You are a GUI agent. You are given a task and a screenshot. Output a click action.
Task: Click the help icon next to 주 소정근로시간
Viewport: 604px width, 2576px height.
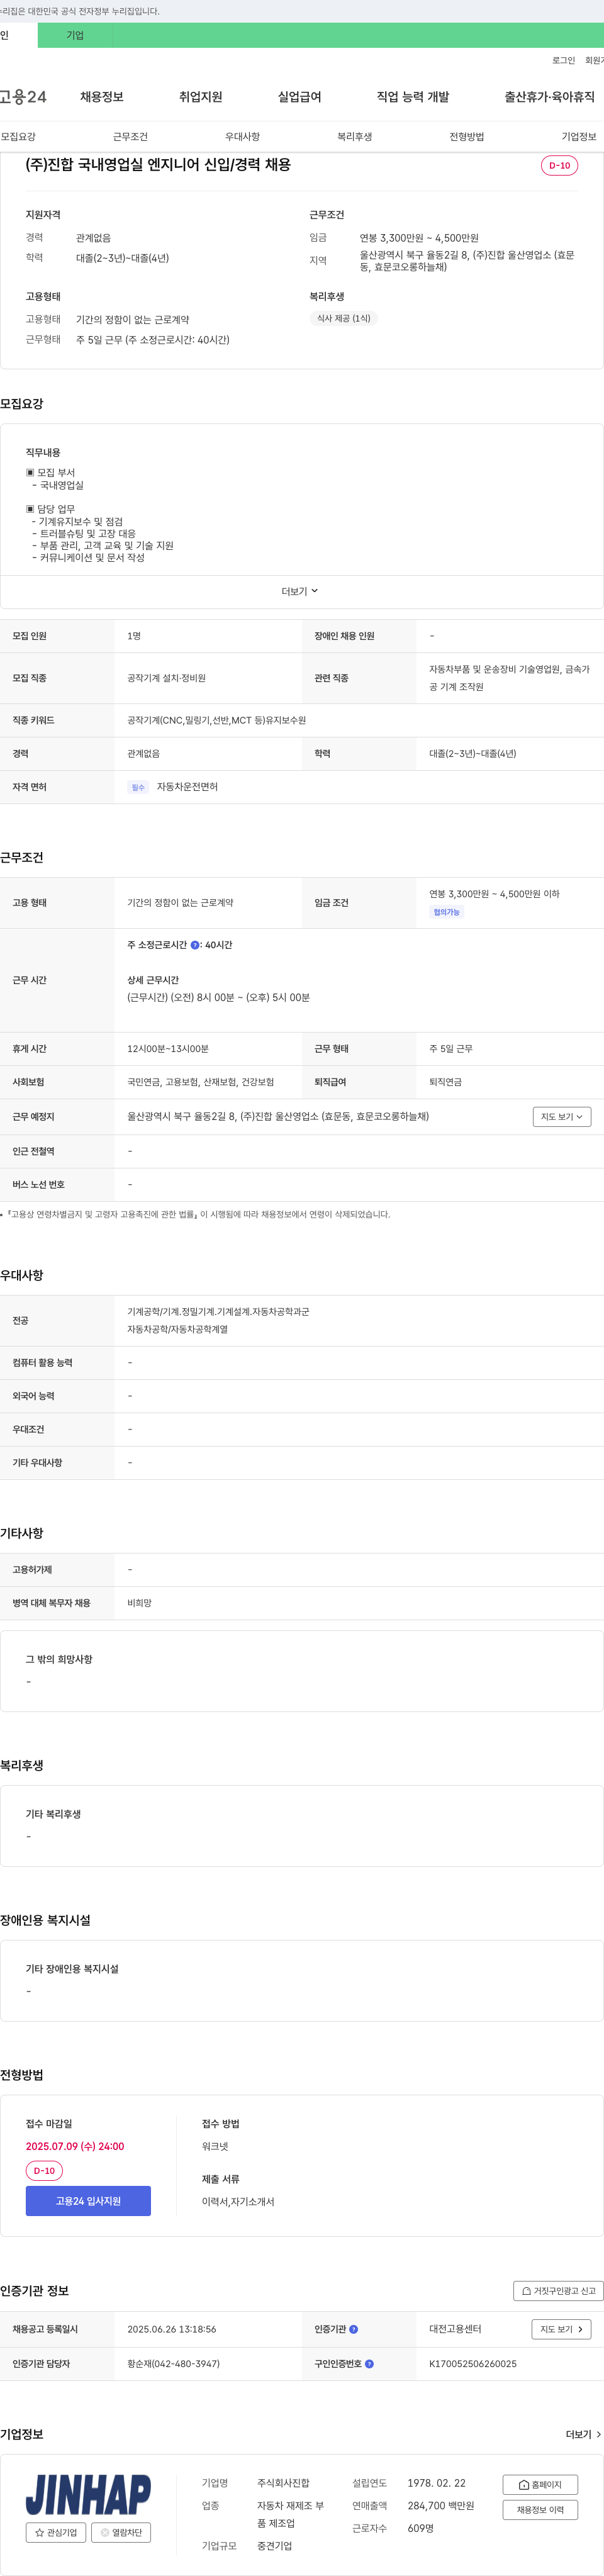(x=195, y=945)
